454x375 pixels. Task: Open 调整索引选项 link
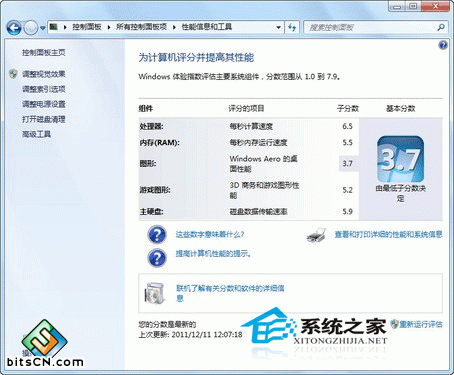click(44, 89)
